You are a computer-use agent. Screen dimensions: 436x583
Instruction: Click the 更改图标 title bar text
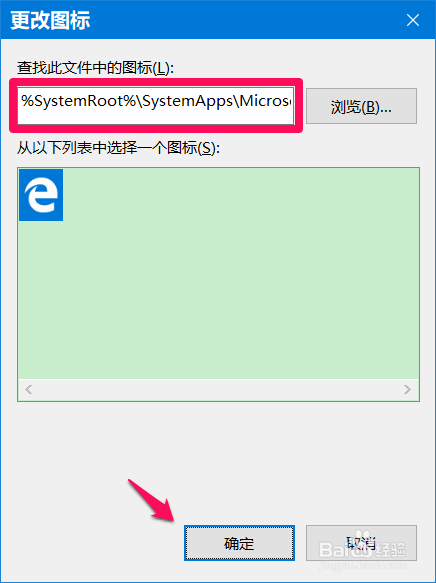[x=50, y=20]
